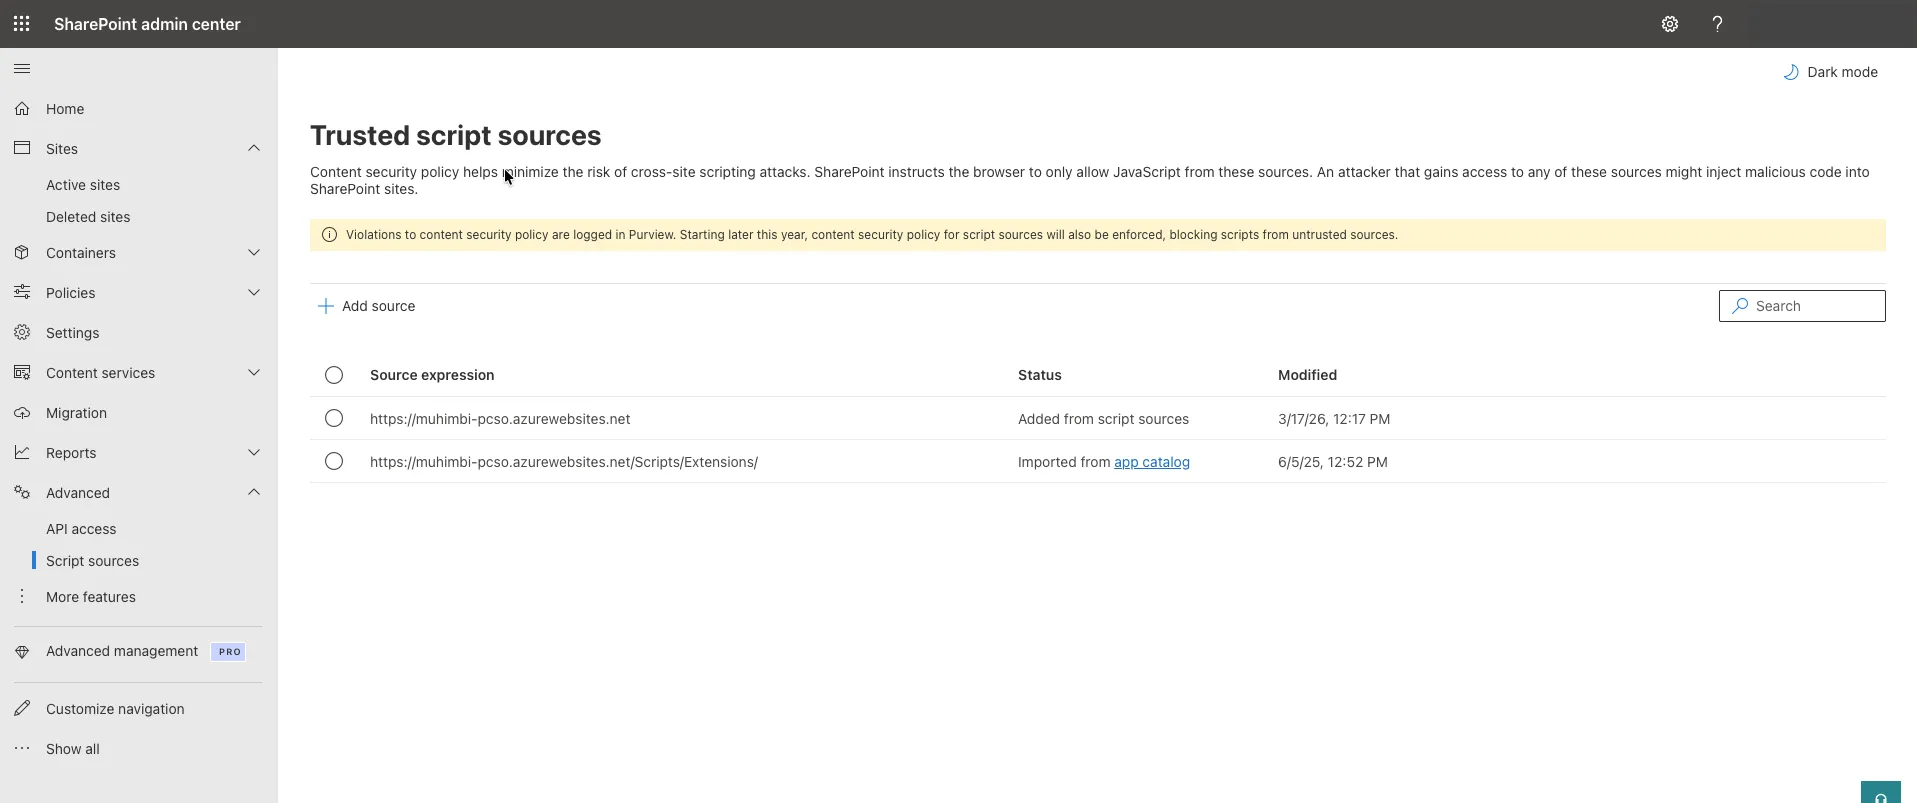Open Advanced management PRO
This screenshot has height=803, width=1917.
tap(122, 651)
